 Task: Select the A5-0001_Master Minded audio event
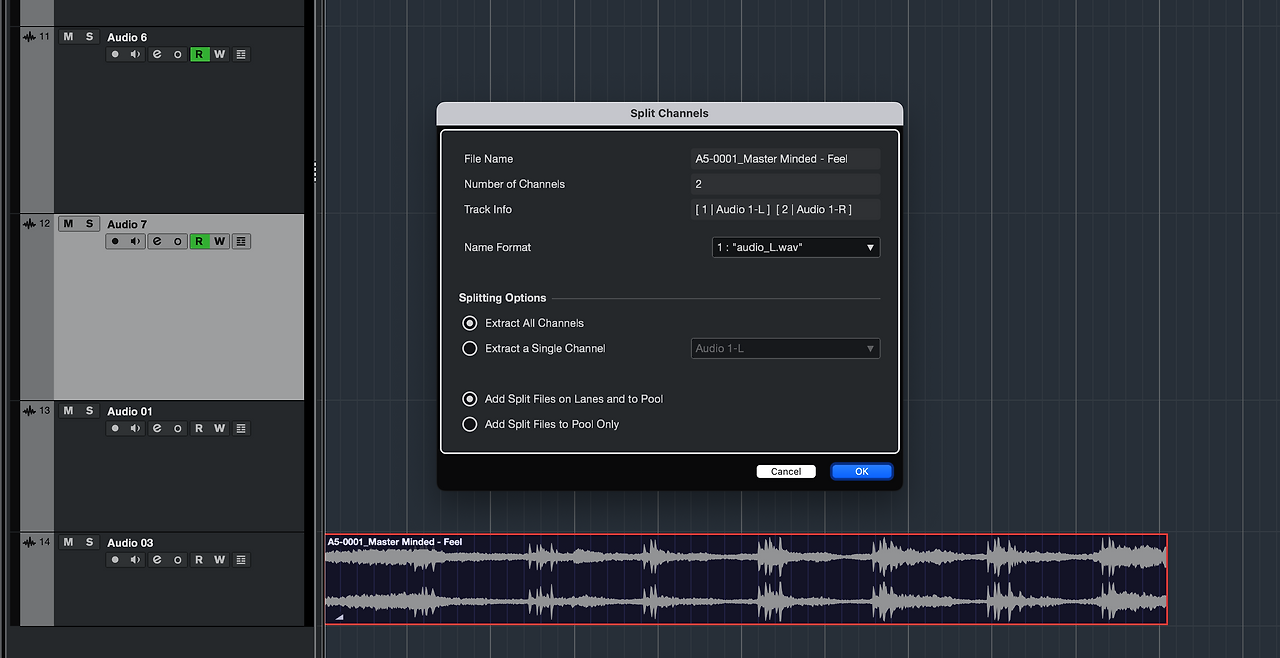coord(746,580)
